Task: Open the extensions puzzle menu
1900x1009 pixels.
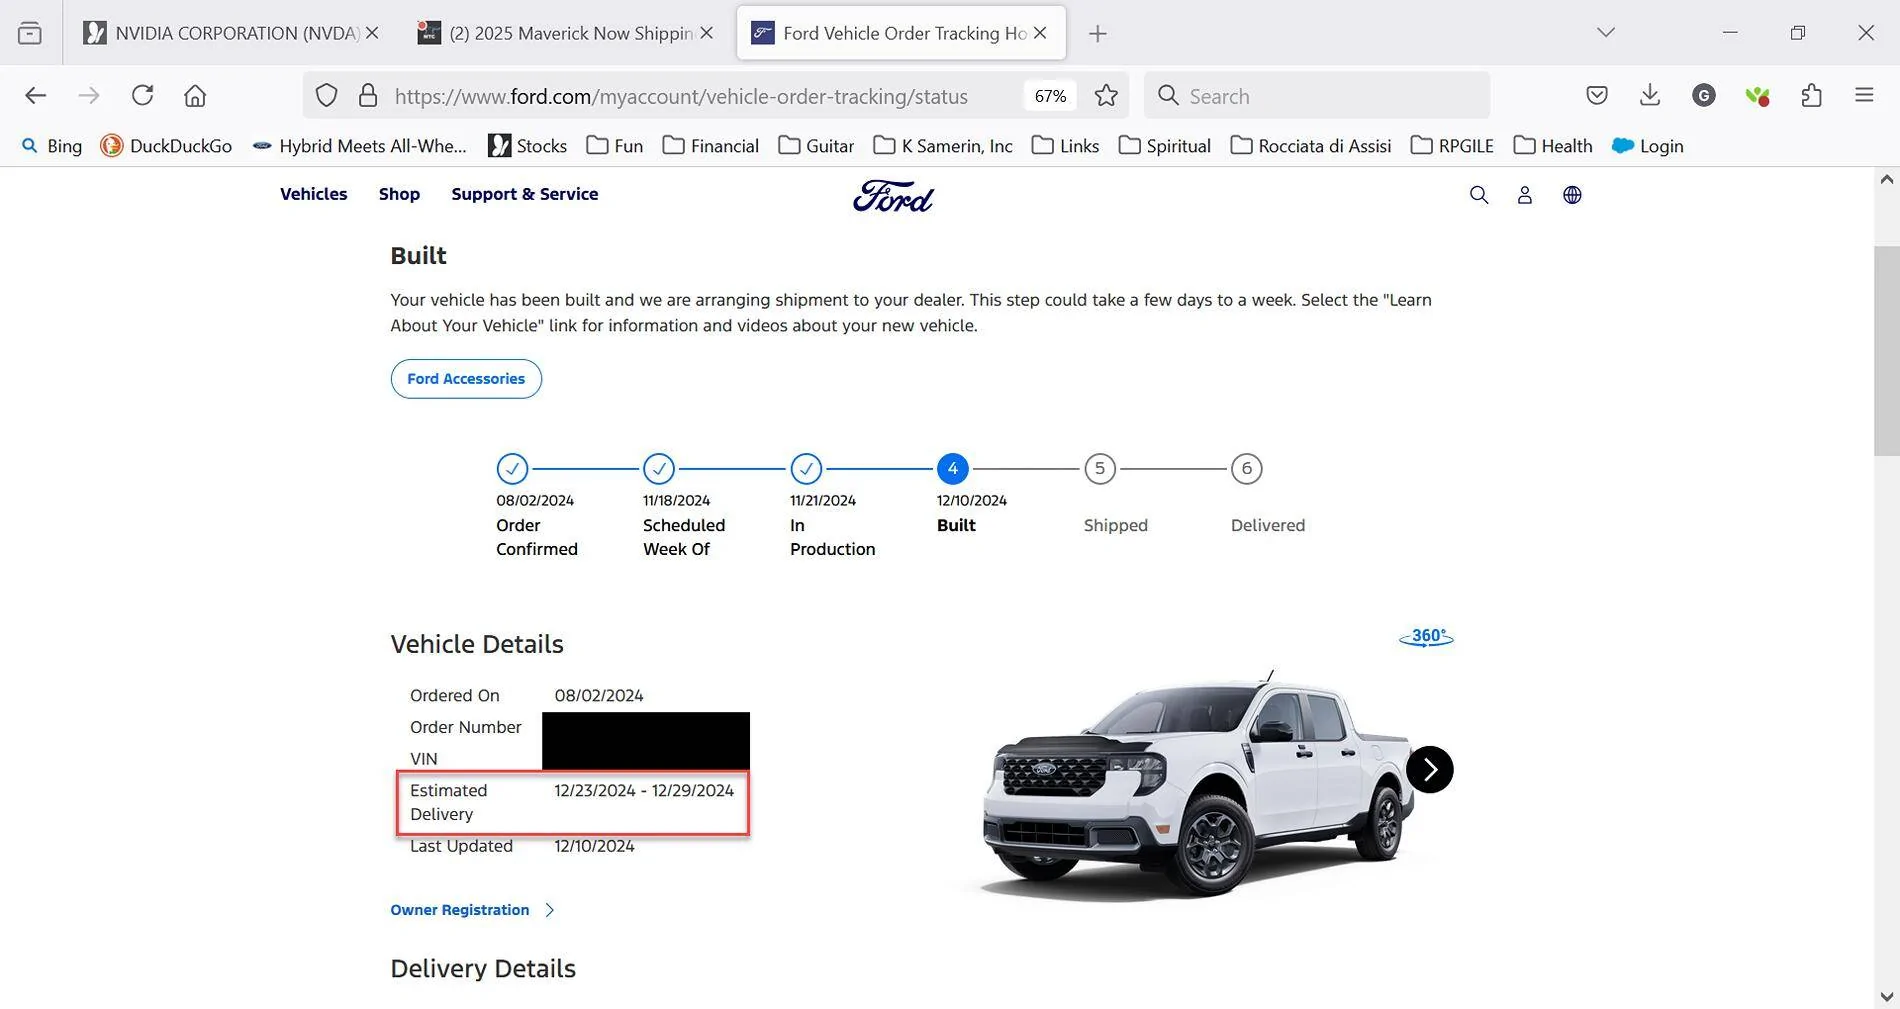Action: pyautogui.click(x=1811, y=96)
